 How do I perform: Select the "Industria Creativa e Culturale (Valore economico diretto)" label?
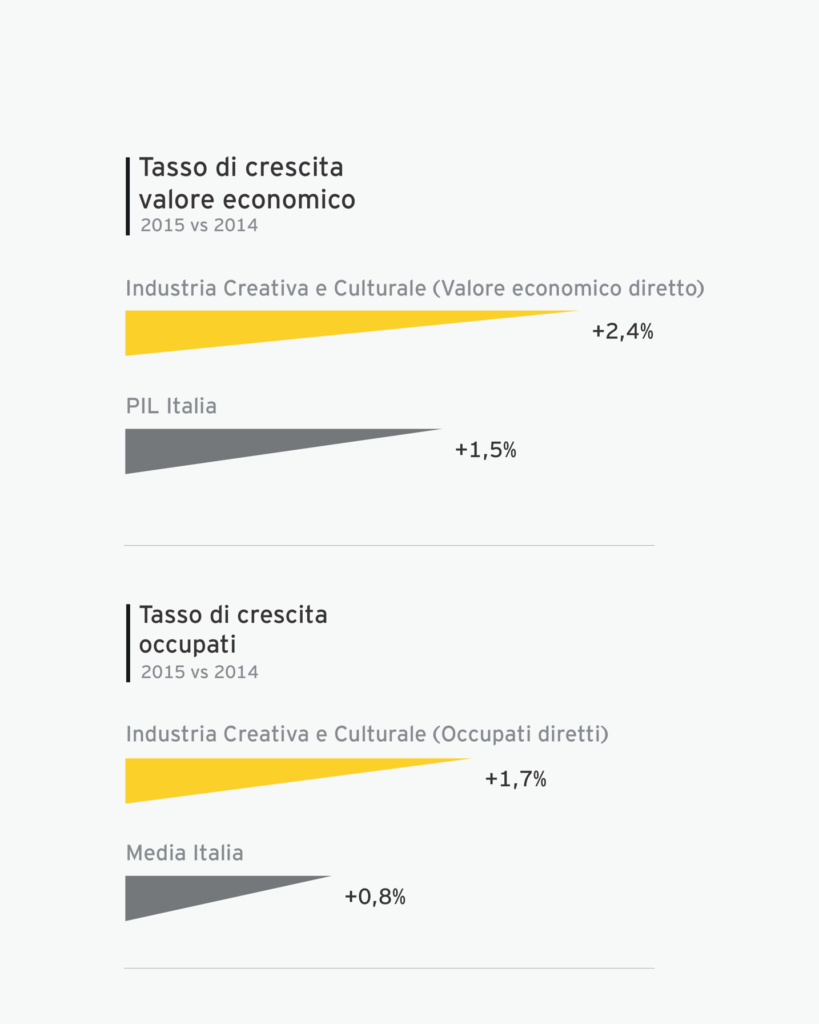(x=415, y=289)
